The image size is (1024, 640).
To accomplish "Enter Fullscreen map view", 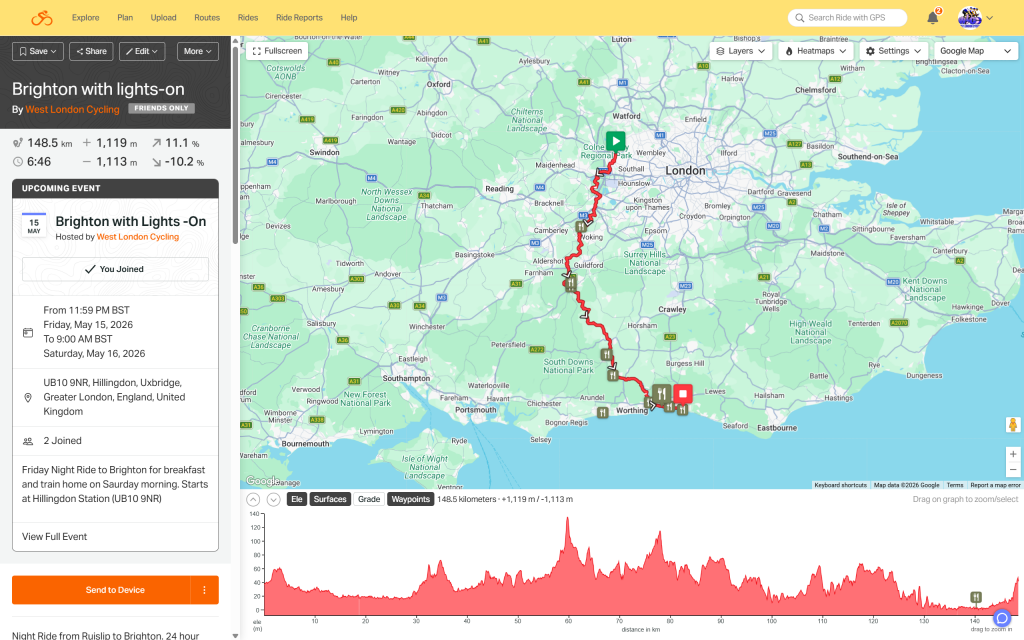I will click(277, 50).
